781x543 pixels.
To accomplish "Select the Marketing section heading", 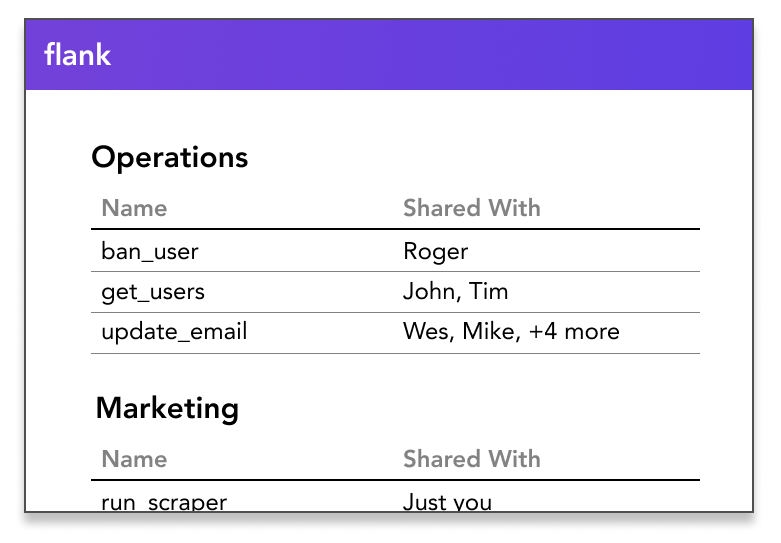I will 167,408.
